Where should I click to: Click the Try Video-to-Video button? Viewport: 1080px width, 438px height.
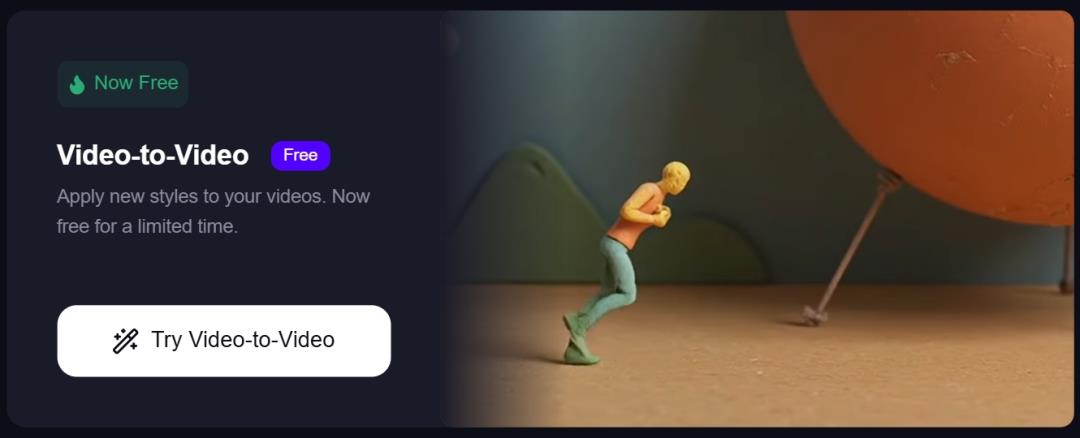224,340
